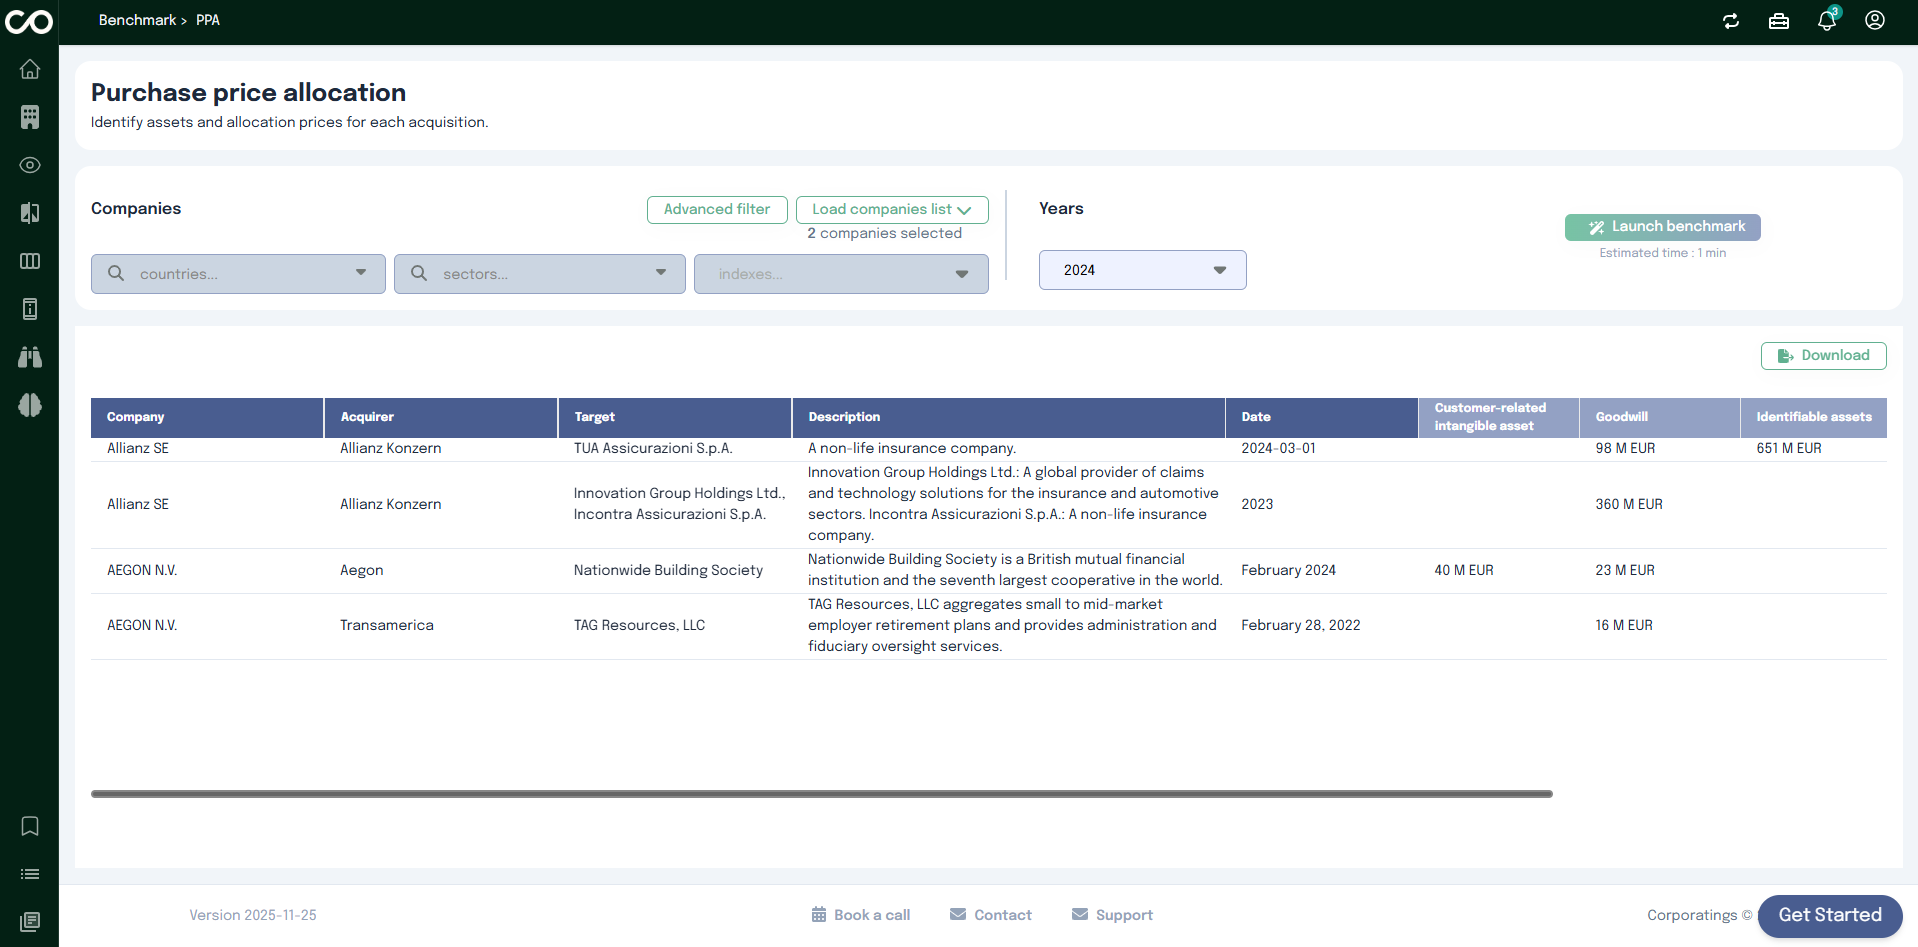Viewport: 1918px width, 947px height.
Task: Click the horizontal table scrollbar
Action: point(821,794)
